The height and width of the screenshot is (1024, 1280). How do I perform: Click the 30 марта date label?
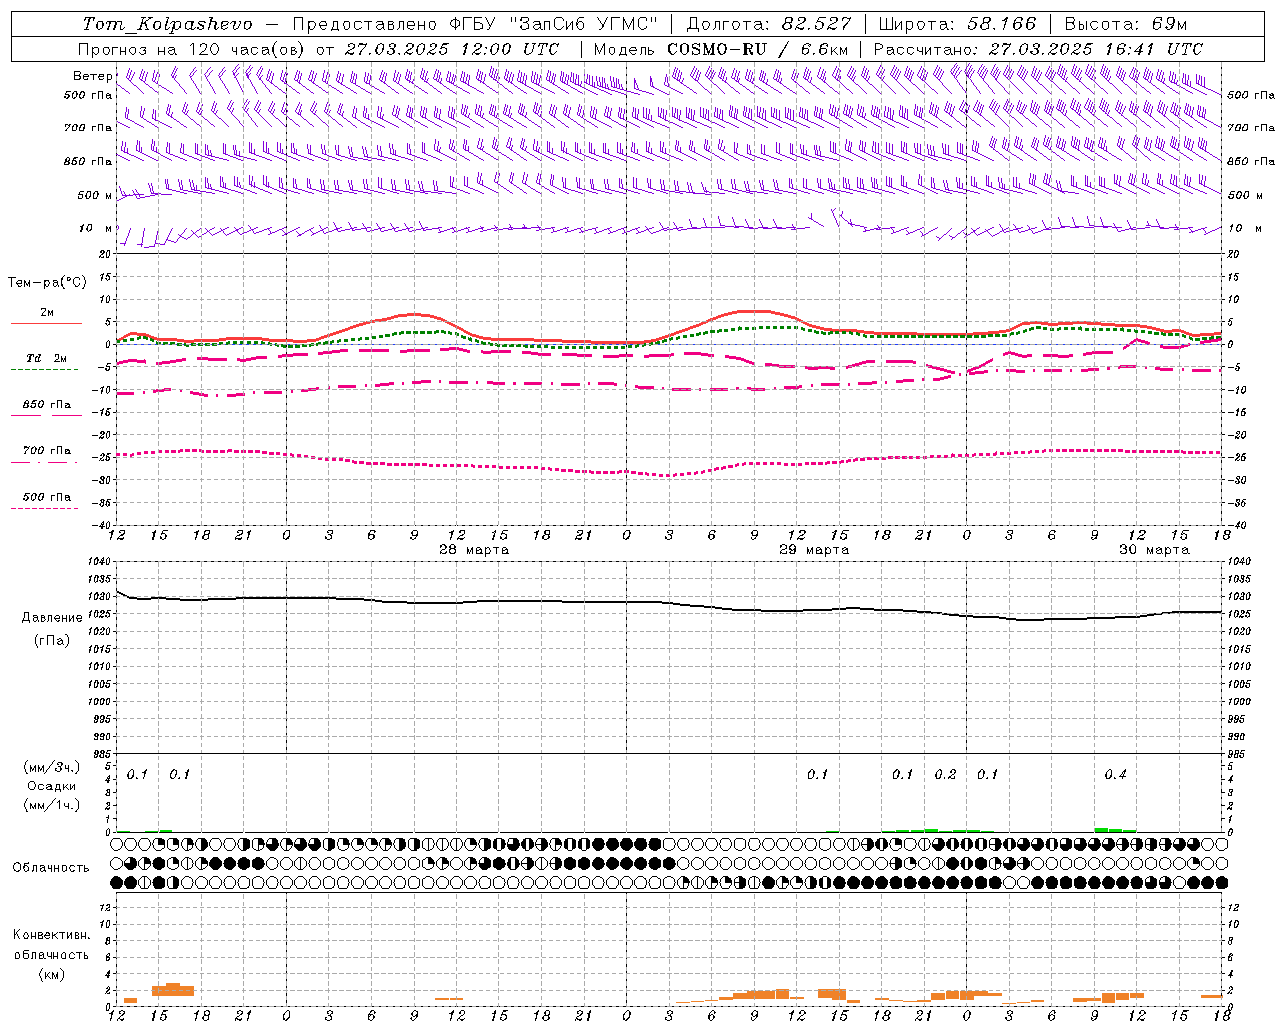click(x=1154, y=550)
